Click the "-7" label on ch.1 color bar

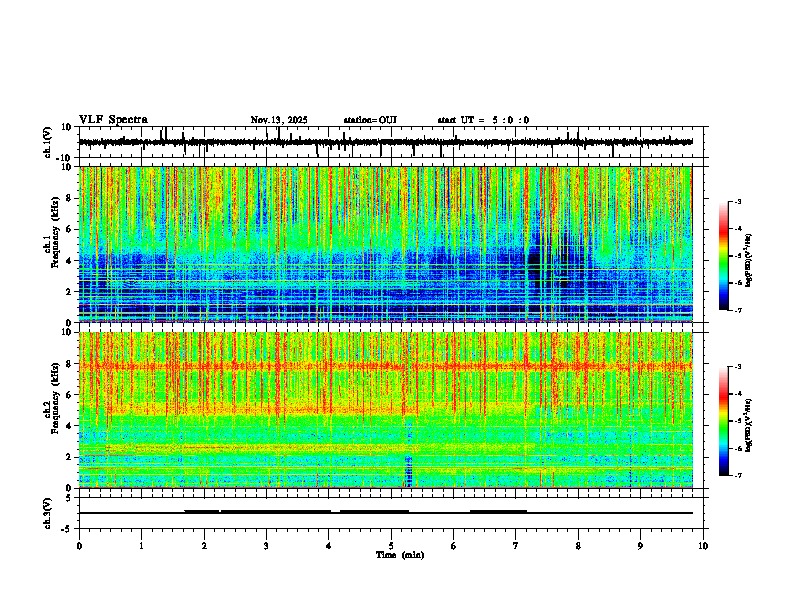[x=737, y=310]
